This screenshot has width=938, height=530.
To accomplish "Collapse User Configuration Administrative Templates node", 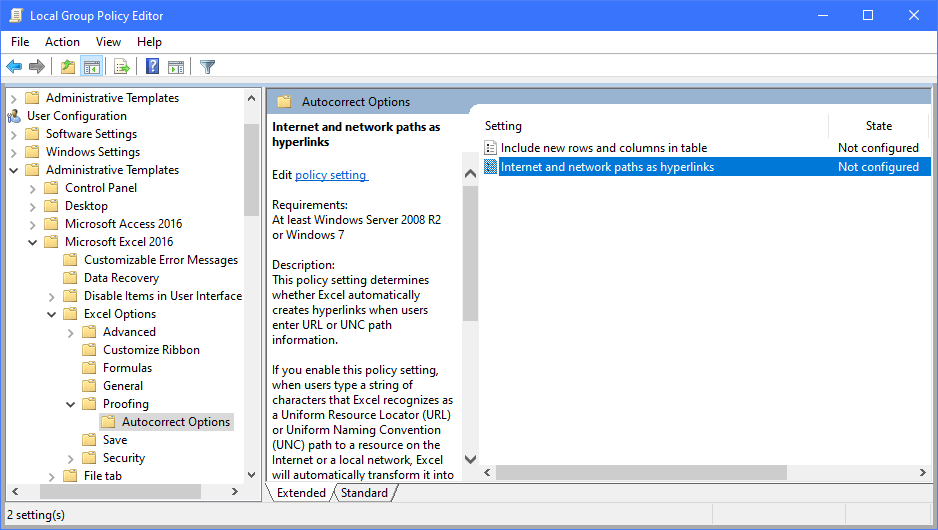I will [x=14, y=170].
